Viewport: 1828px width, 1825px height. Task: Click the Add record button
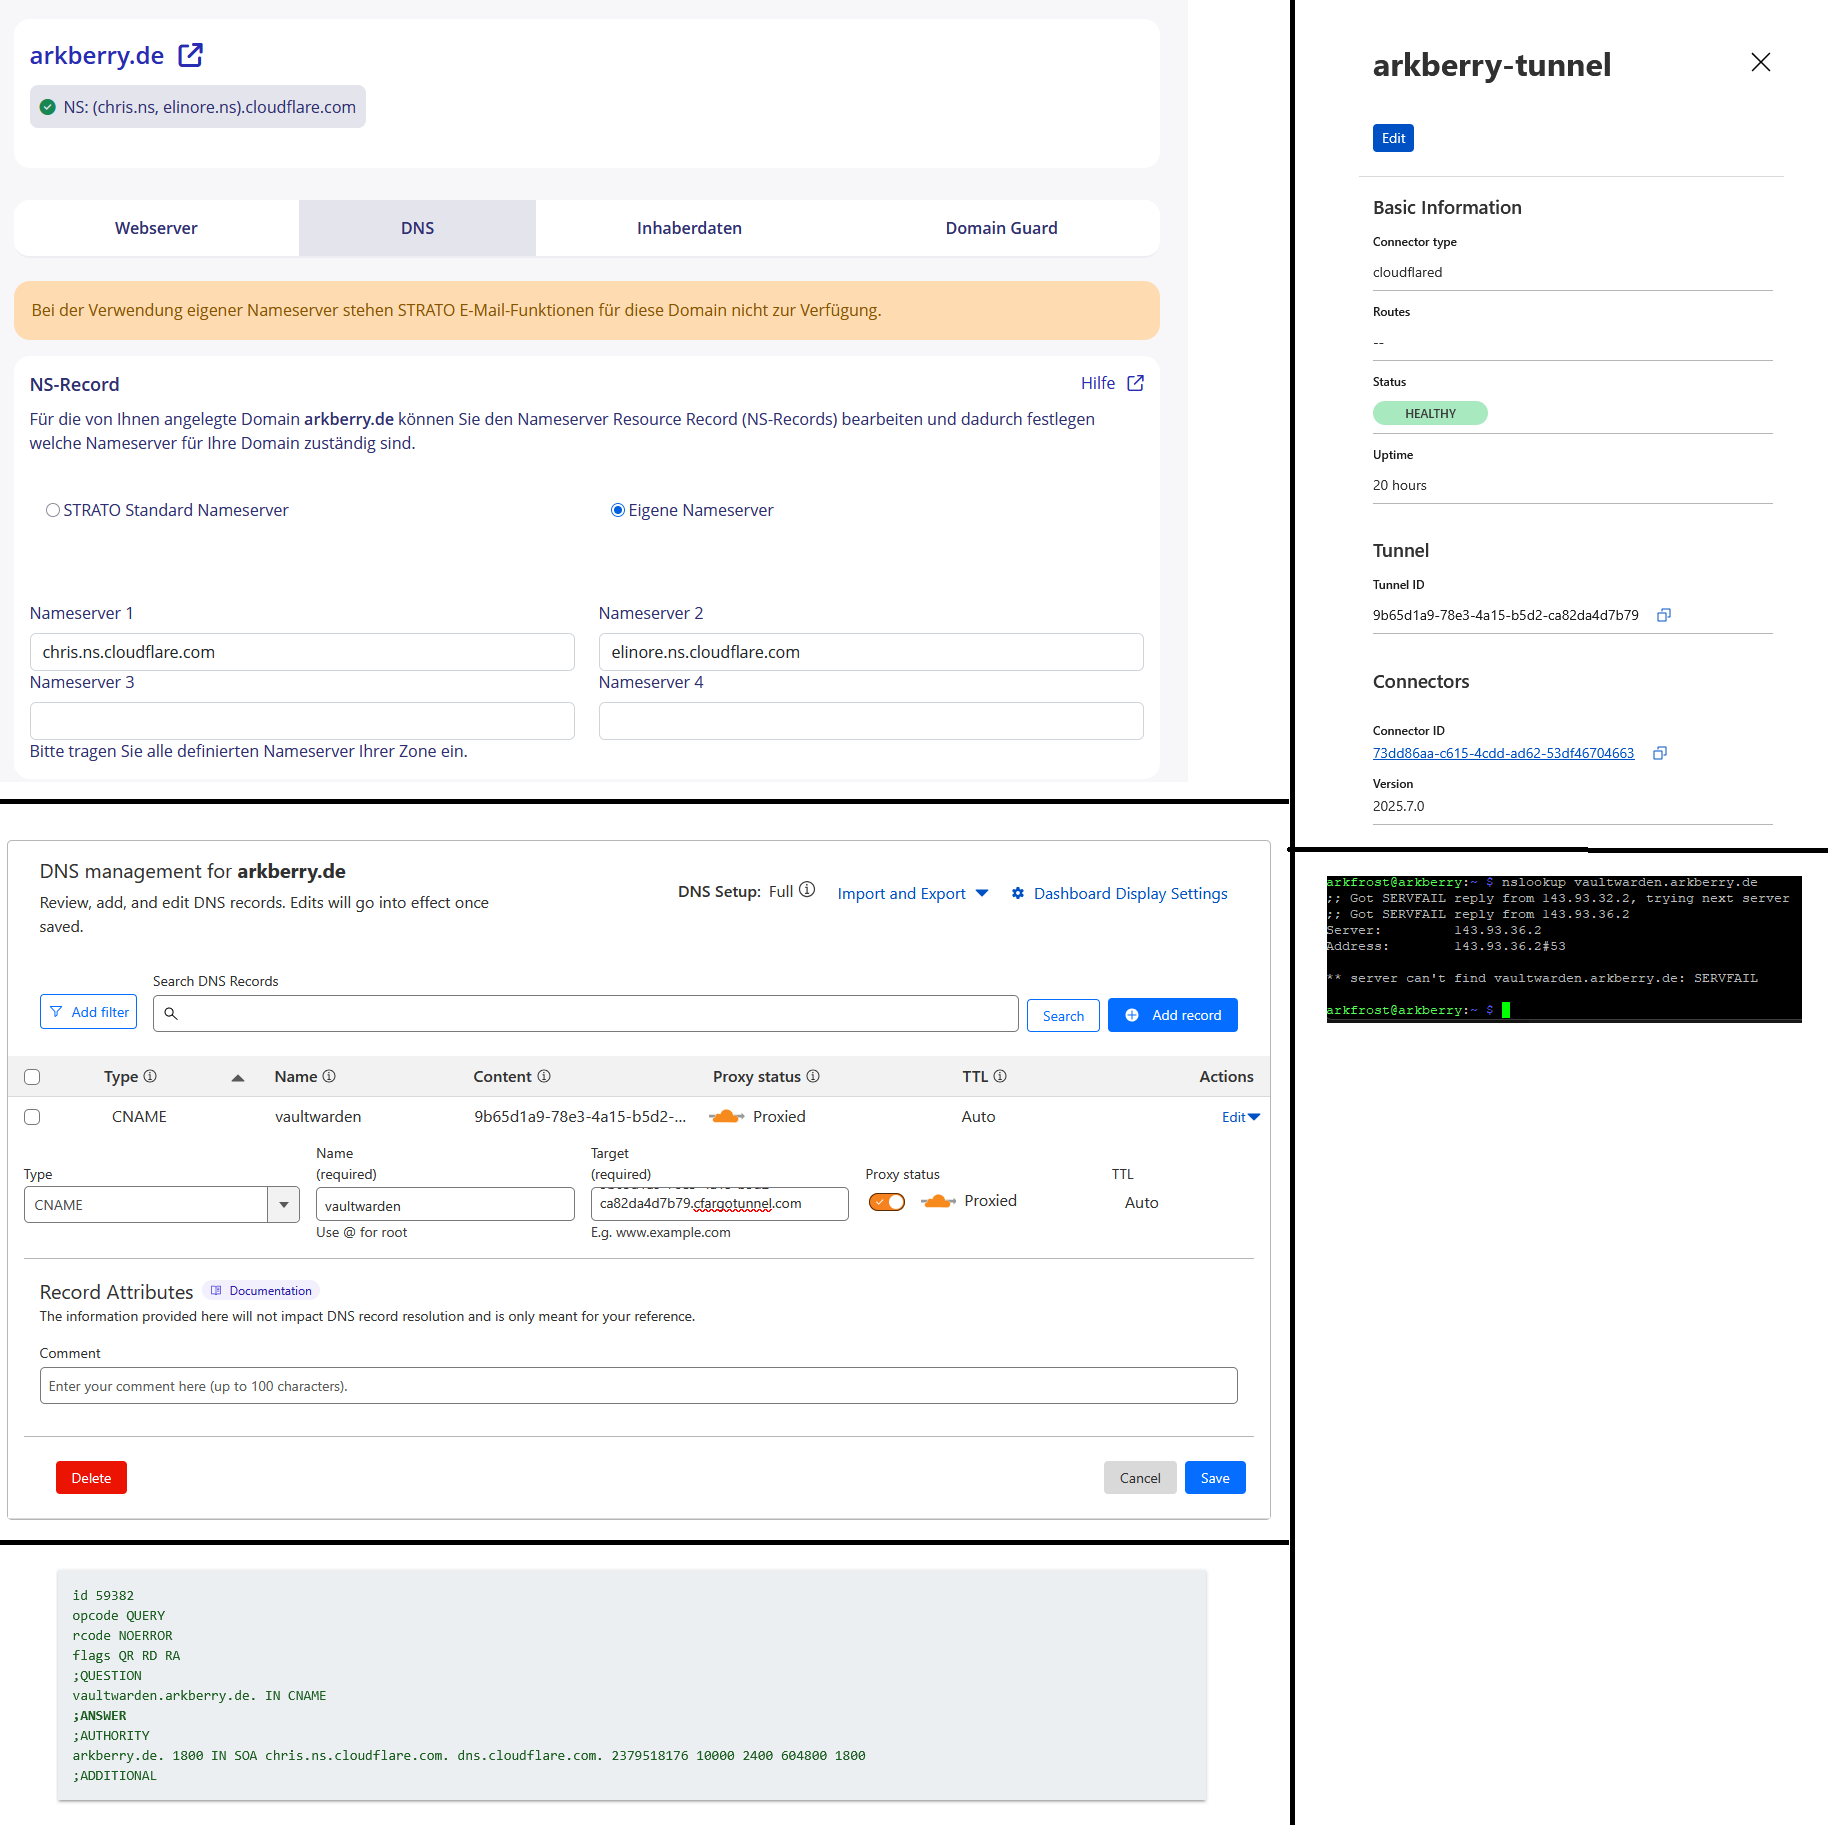coord(1173,1015)
